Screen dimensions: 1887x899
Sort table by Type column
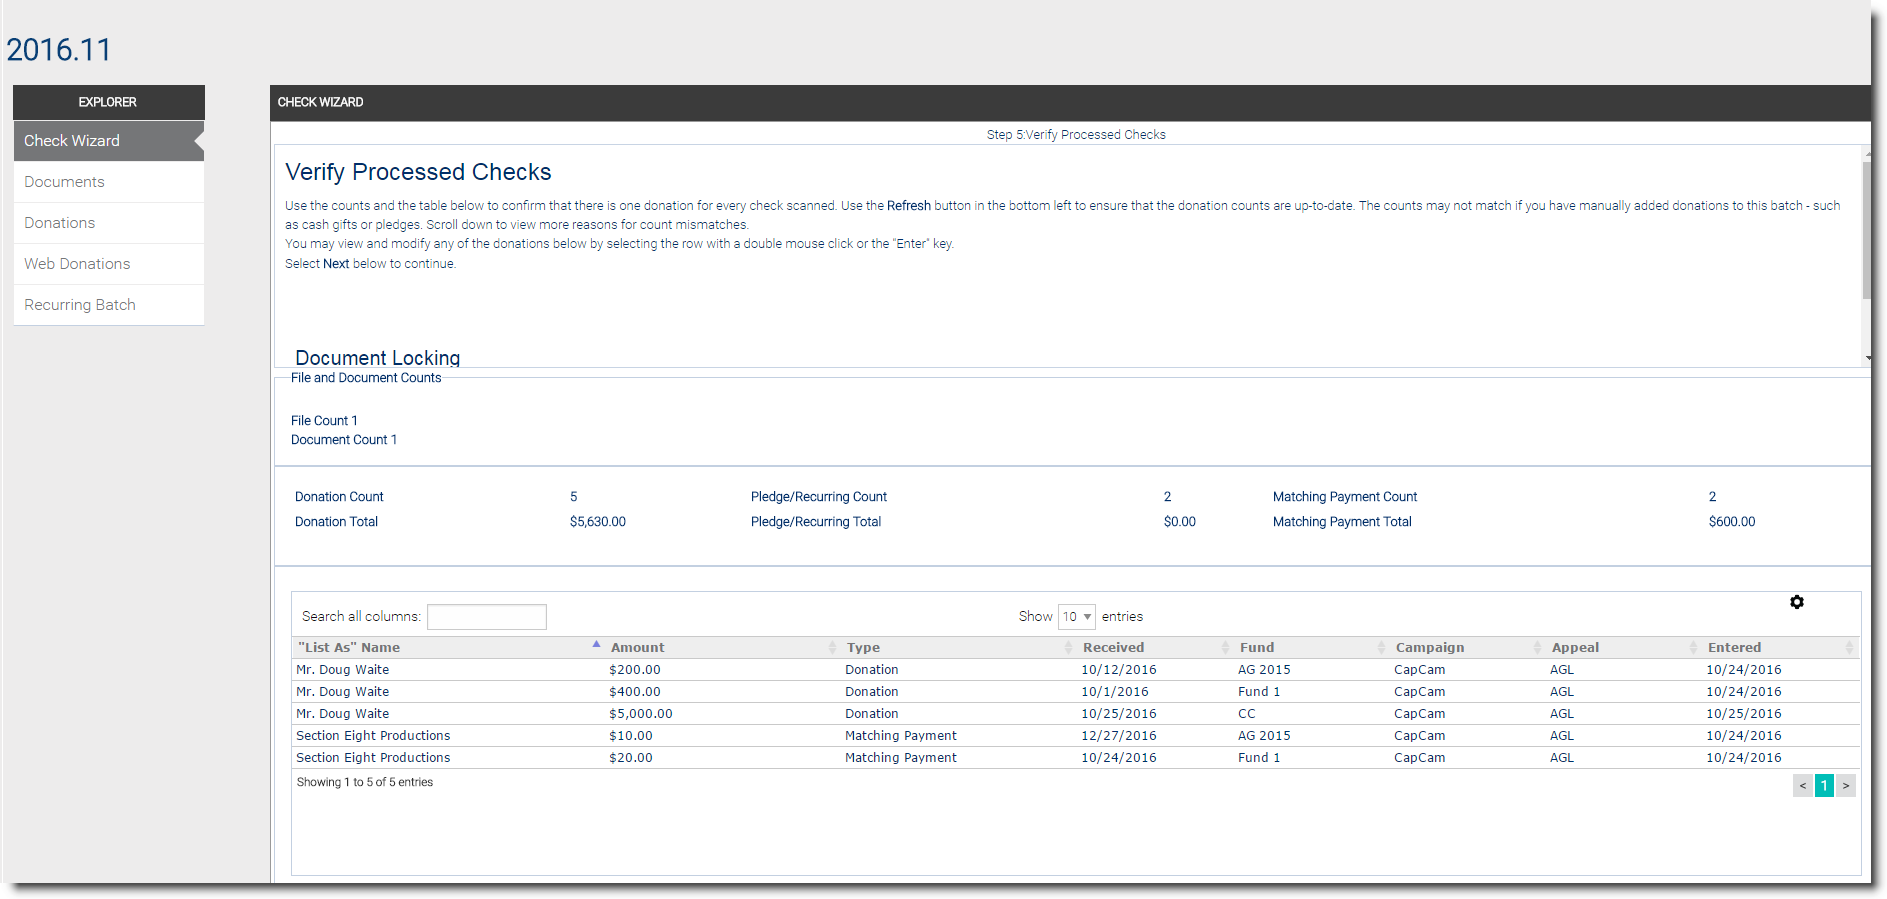(x=957, y=648)
